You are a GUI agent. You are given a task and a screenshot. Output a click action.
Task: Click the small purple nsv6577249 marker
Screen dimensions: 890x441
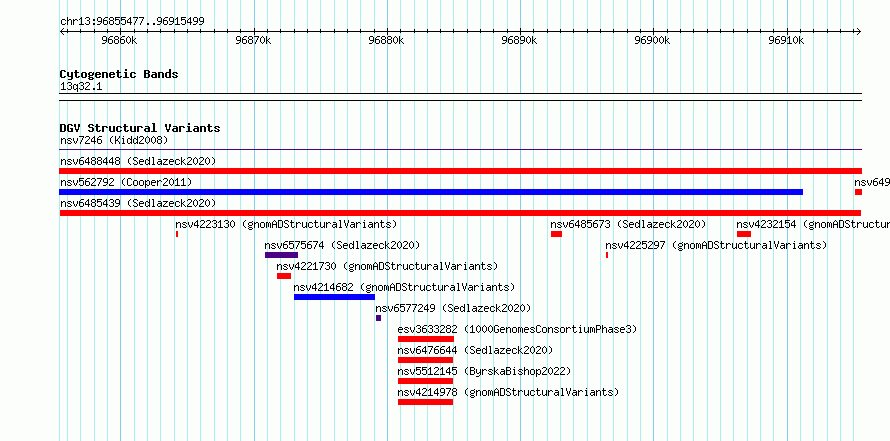pos(378,318)
